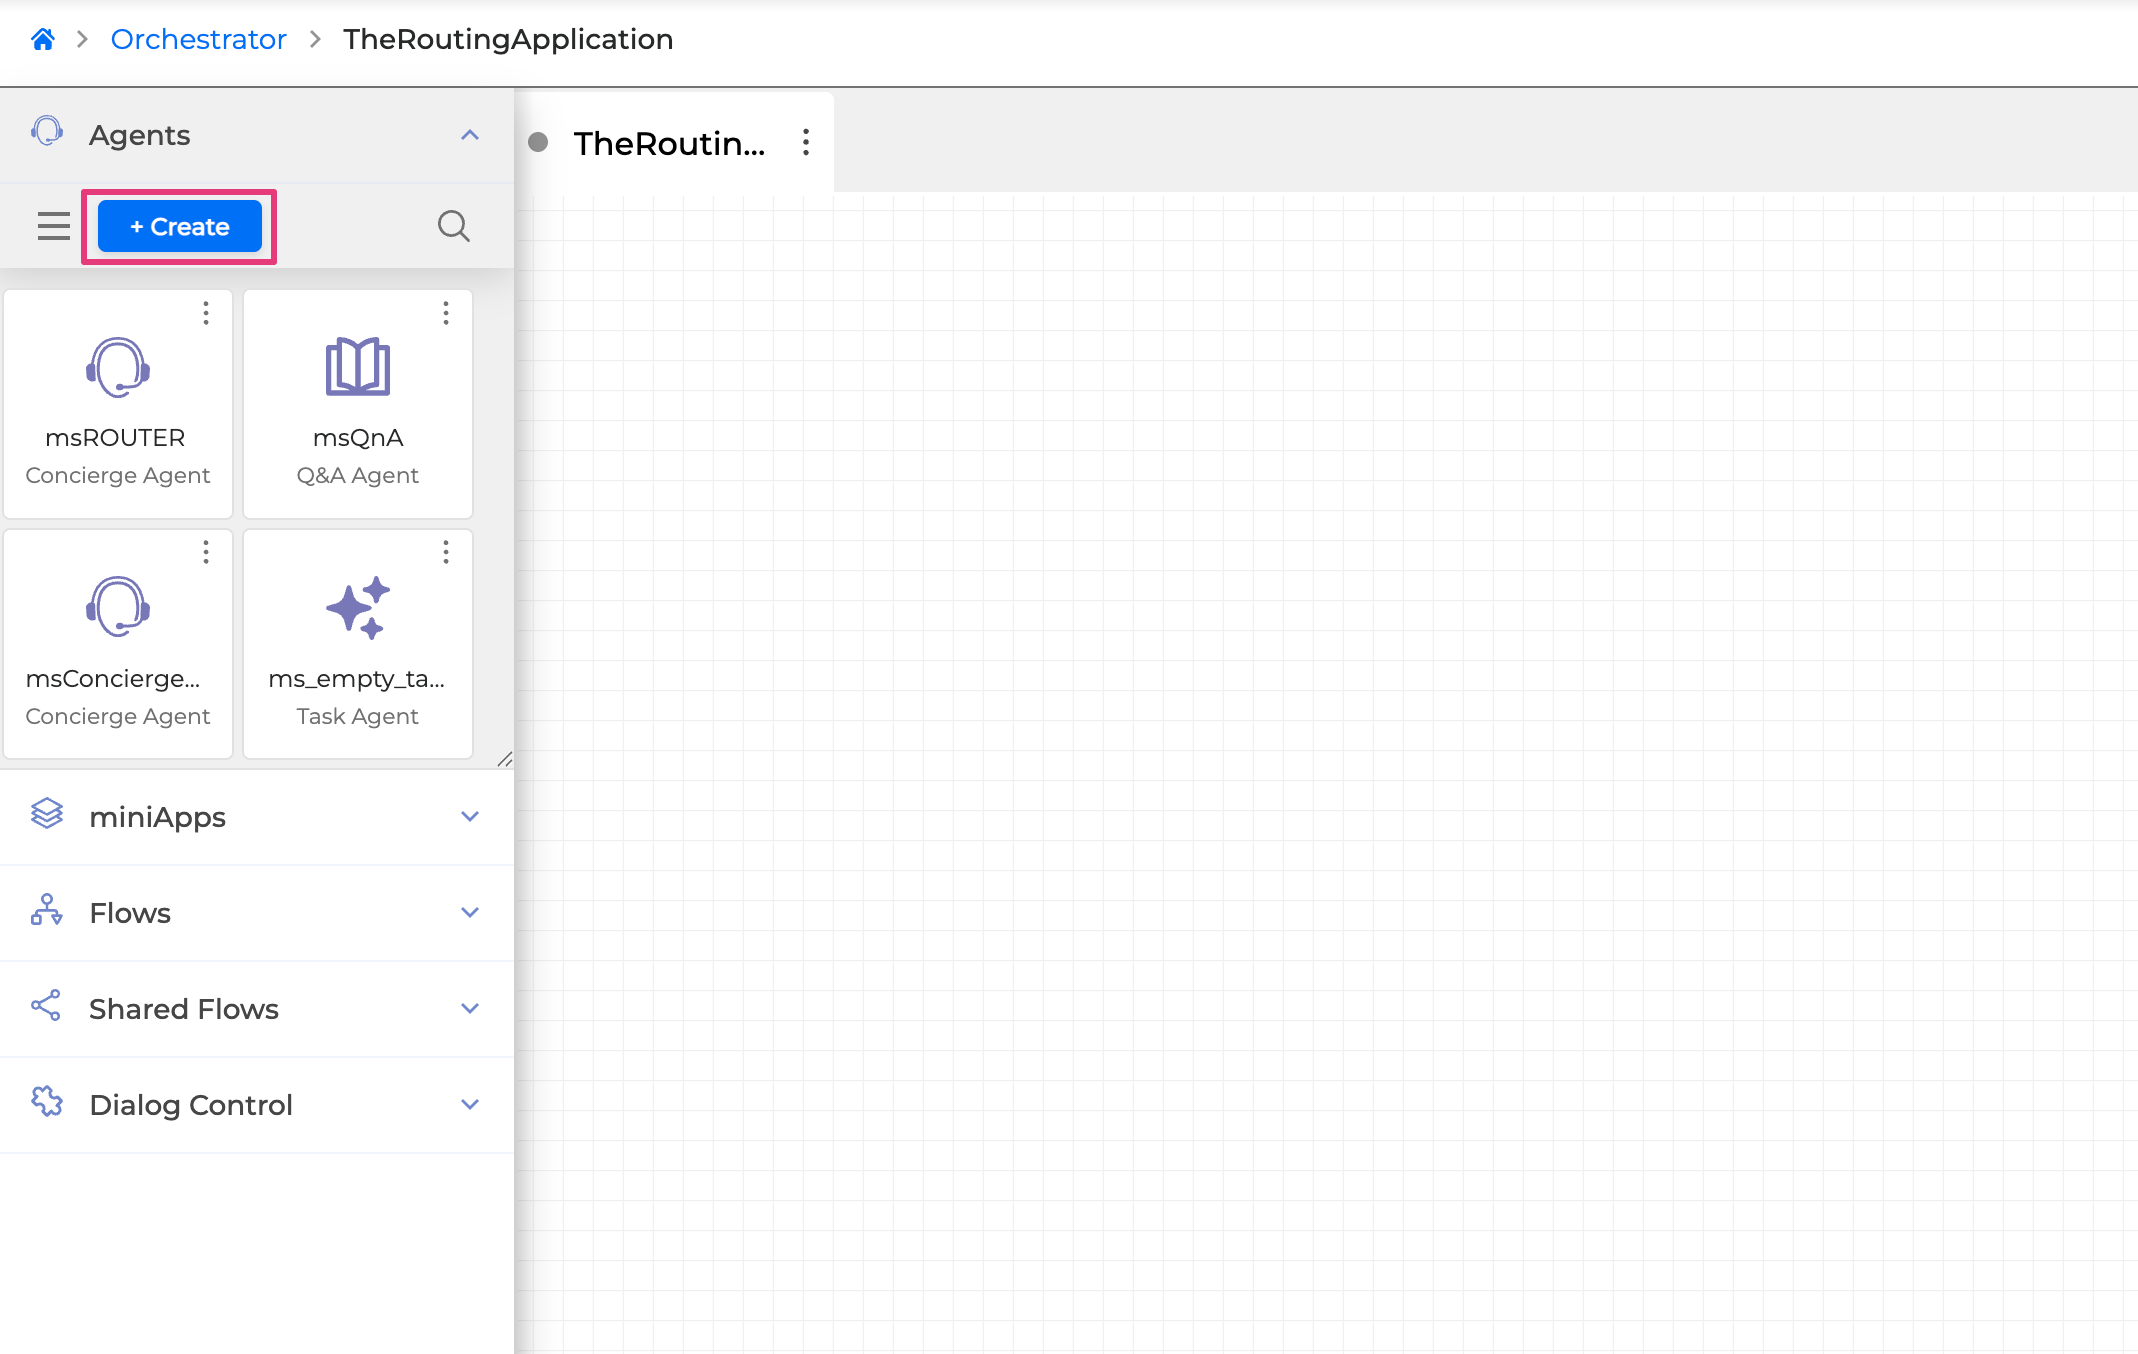
Task: Click the Shared Flows share icon
Action: 47,1006
